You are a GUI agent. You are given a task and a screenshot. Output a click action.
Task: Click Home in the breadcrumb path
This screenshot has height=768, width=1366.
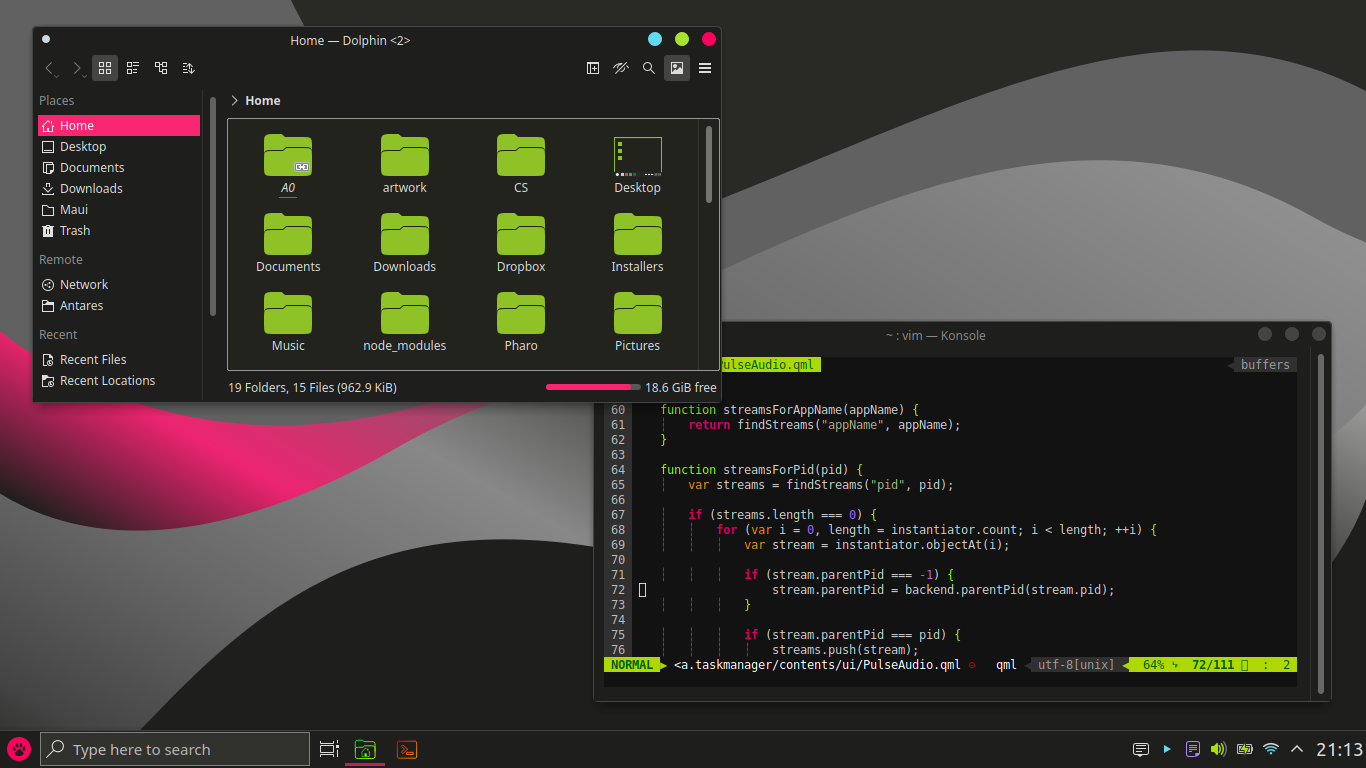263,101
